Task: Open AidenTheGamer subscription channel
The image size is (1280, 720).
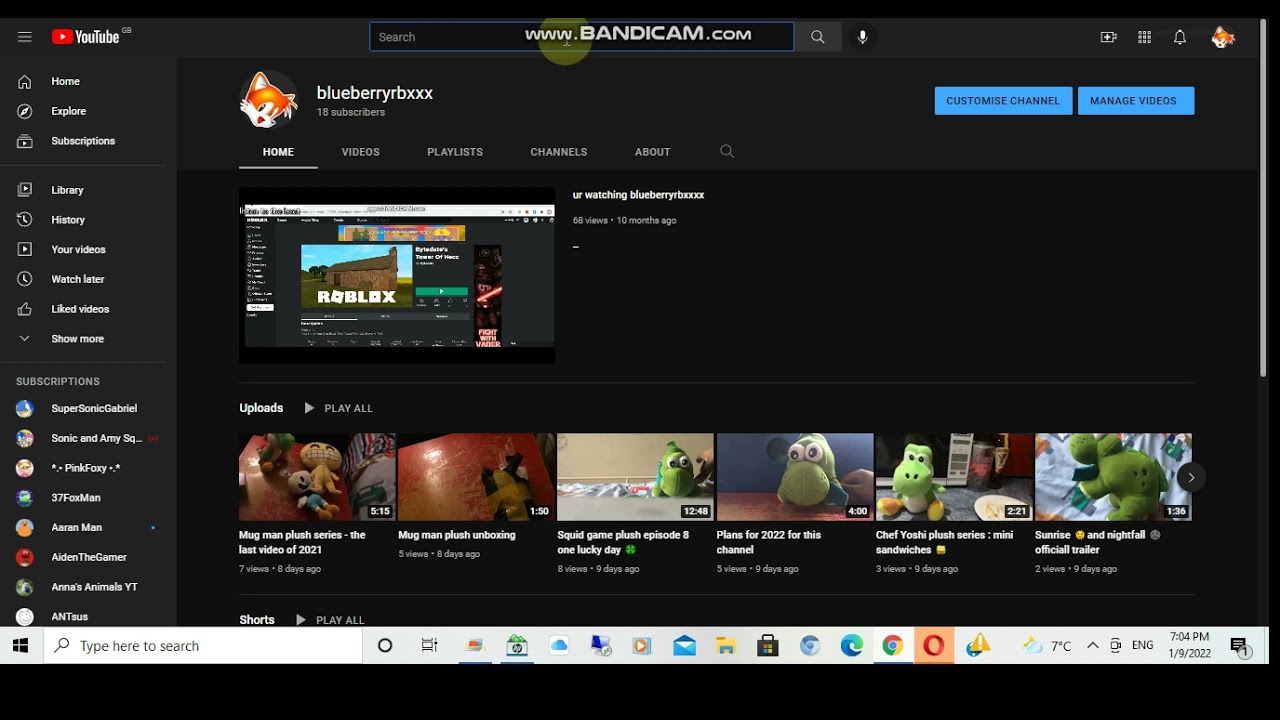Action: point(88,557)
